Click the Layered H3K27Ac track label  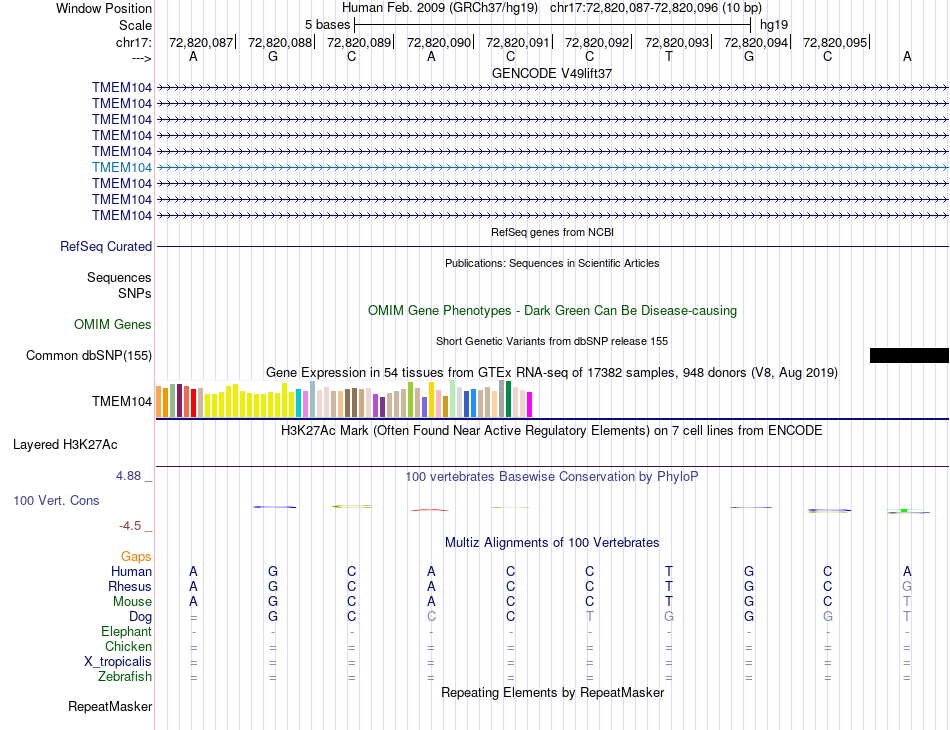(x=65, y=445)
